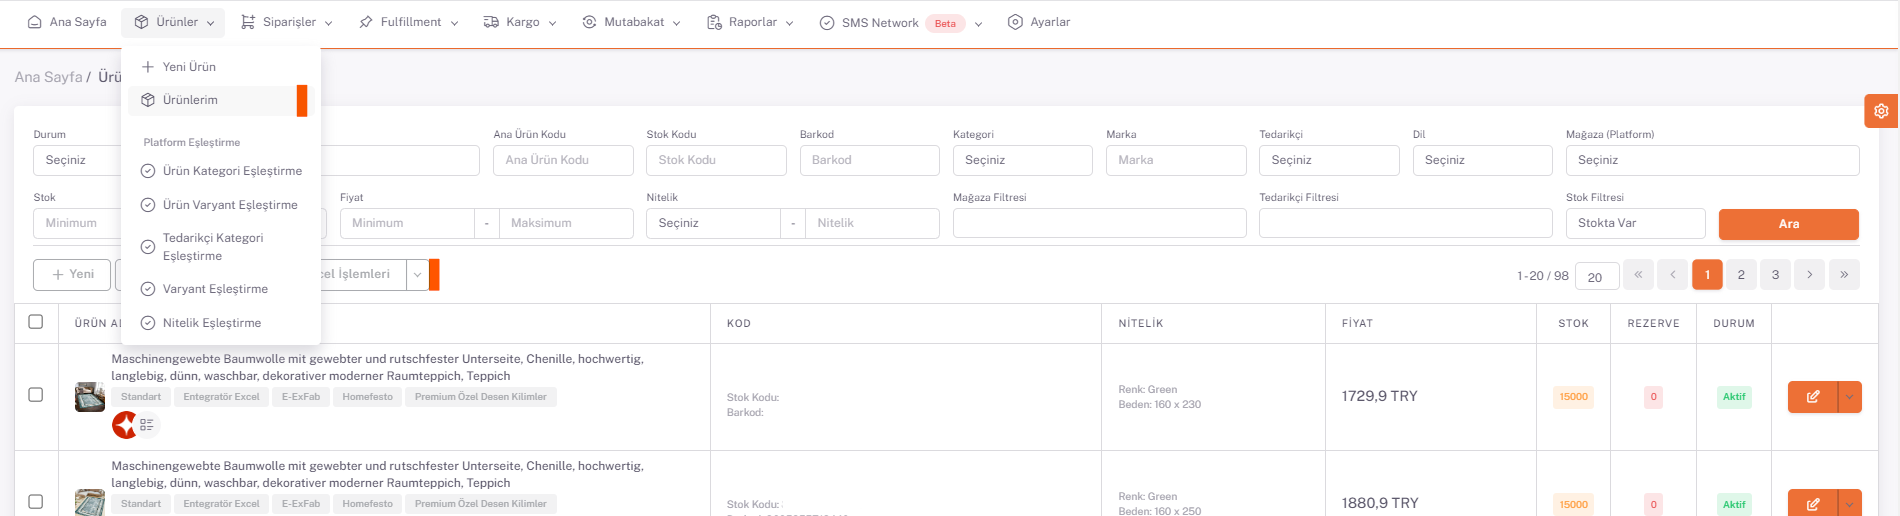The image size is (1900, 516).
Task: Click the orange settings gear icon
Action: click(x=1881, y=111)
